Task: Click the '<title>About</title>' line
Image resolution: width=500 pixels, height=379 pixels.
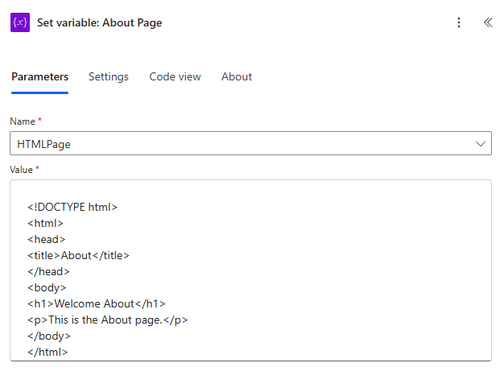Action: pyautogui.click(x=78, y=255)
